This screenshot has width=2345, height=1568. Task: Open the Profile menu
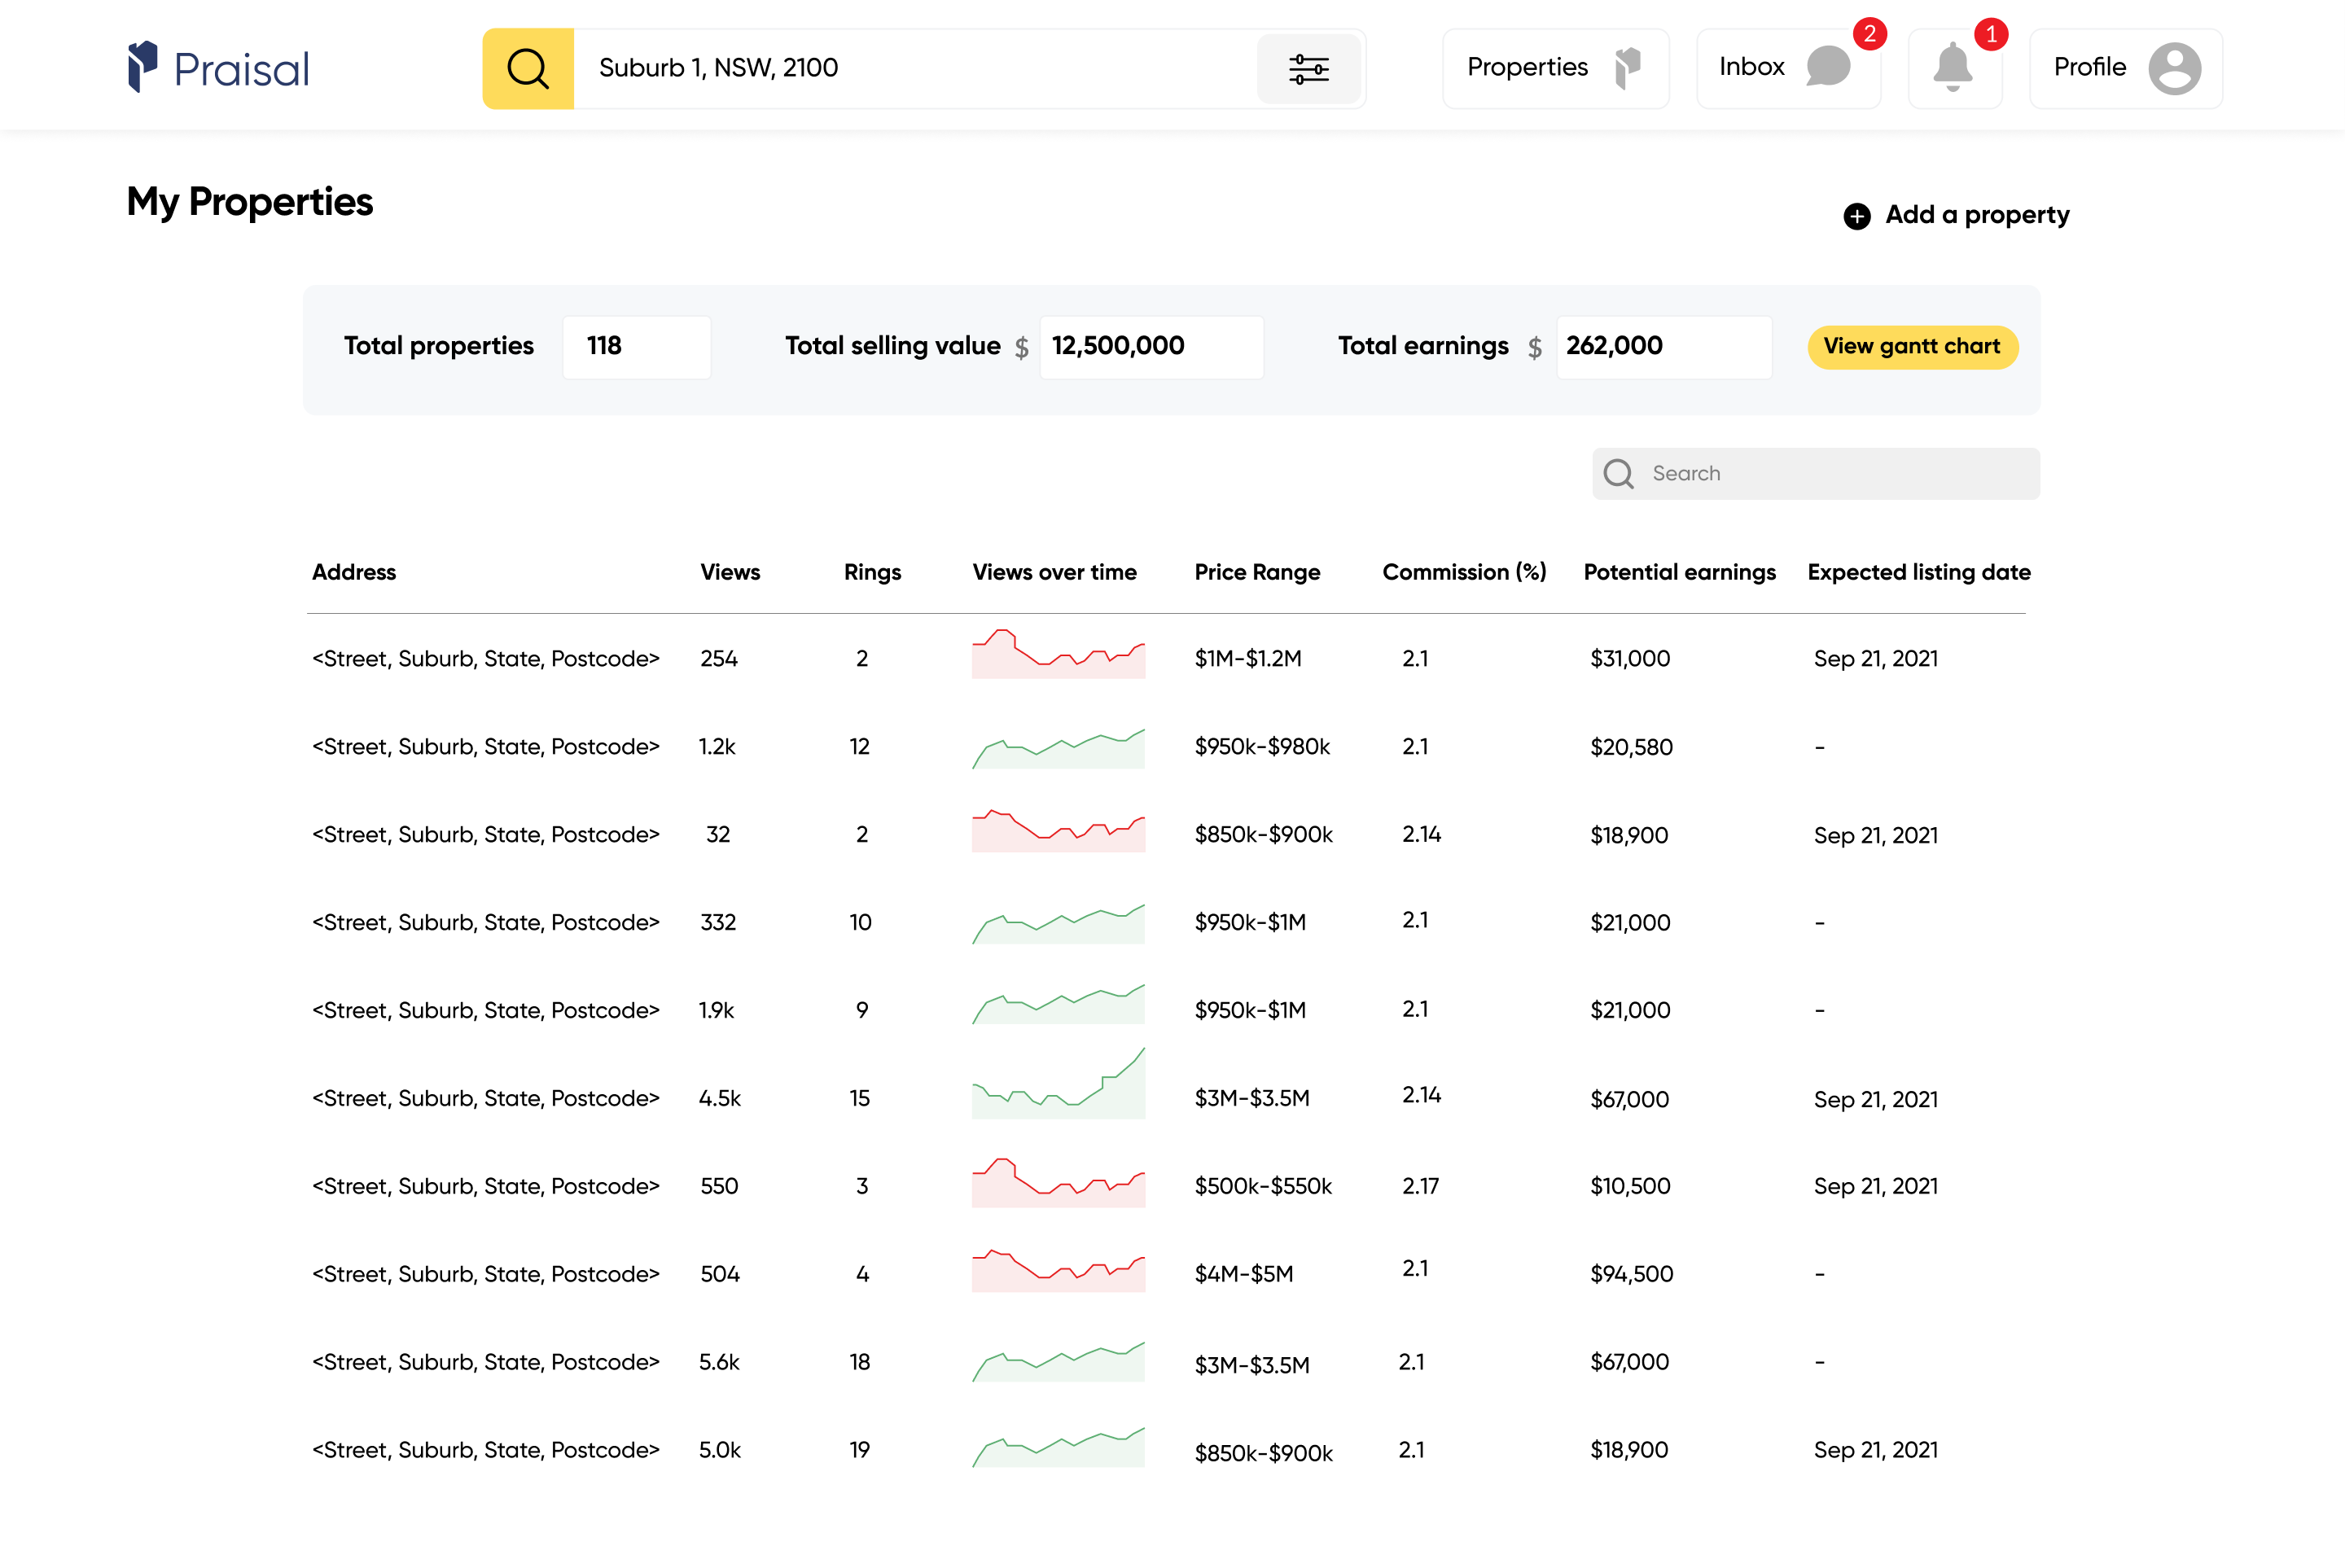tap(2126, 68)
